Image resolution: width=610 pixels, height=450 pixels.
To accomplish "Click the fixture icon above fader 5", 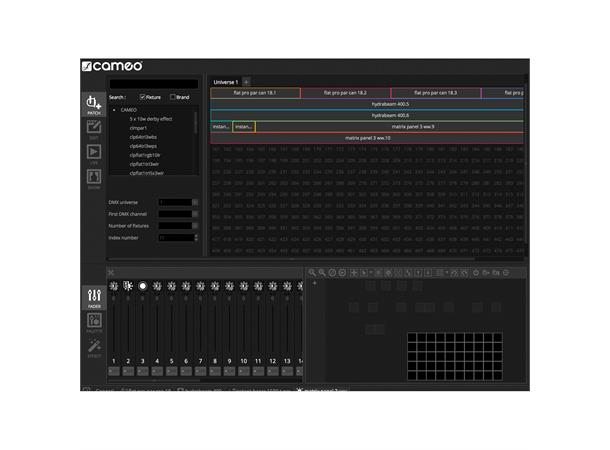I will pyautogui.click(x=171, y=286).
